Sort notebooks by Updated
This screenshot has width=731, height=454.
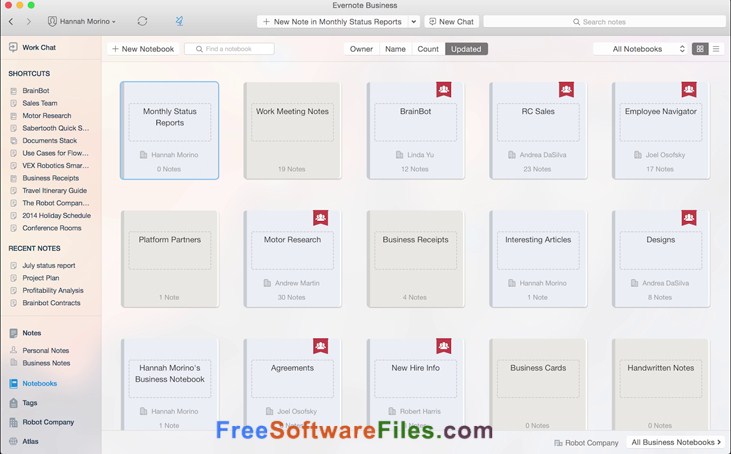466,49
